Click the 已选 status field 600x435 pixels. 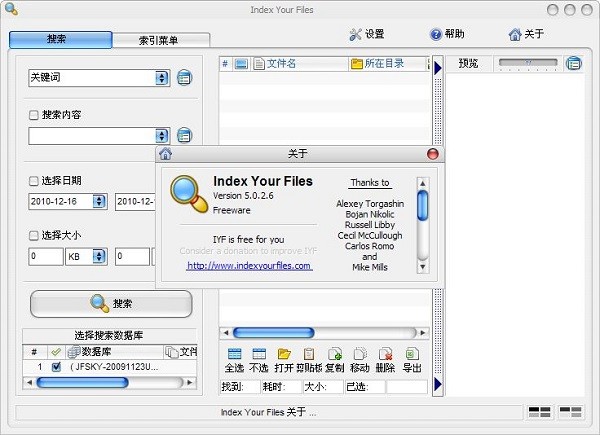tap(365, 387)
